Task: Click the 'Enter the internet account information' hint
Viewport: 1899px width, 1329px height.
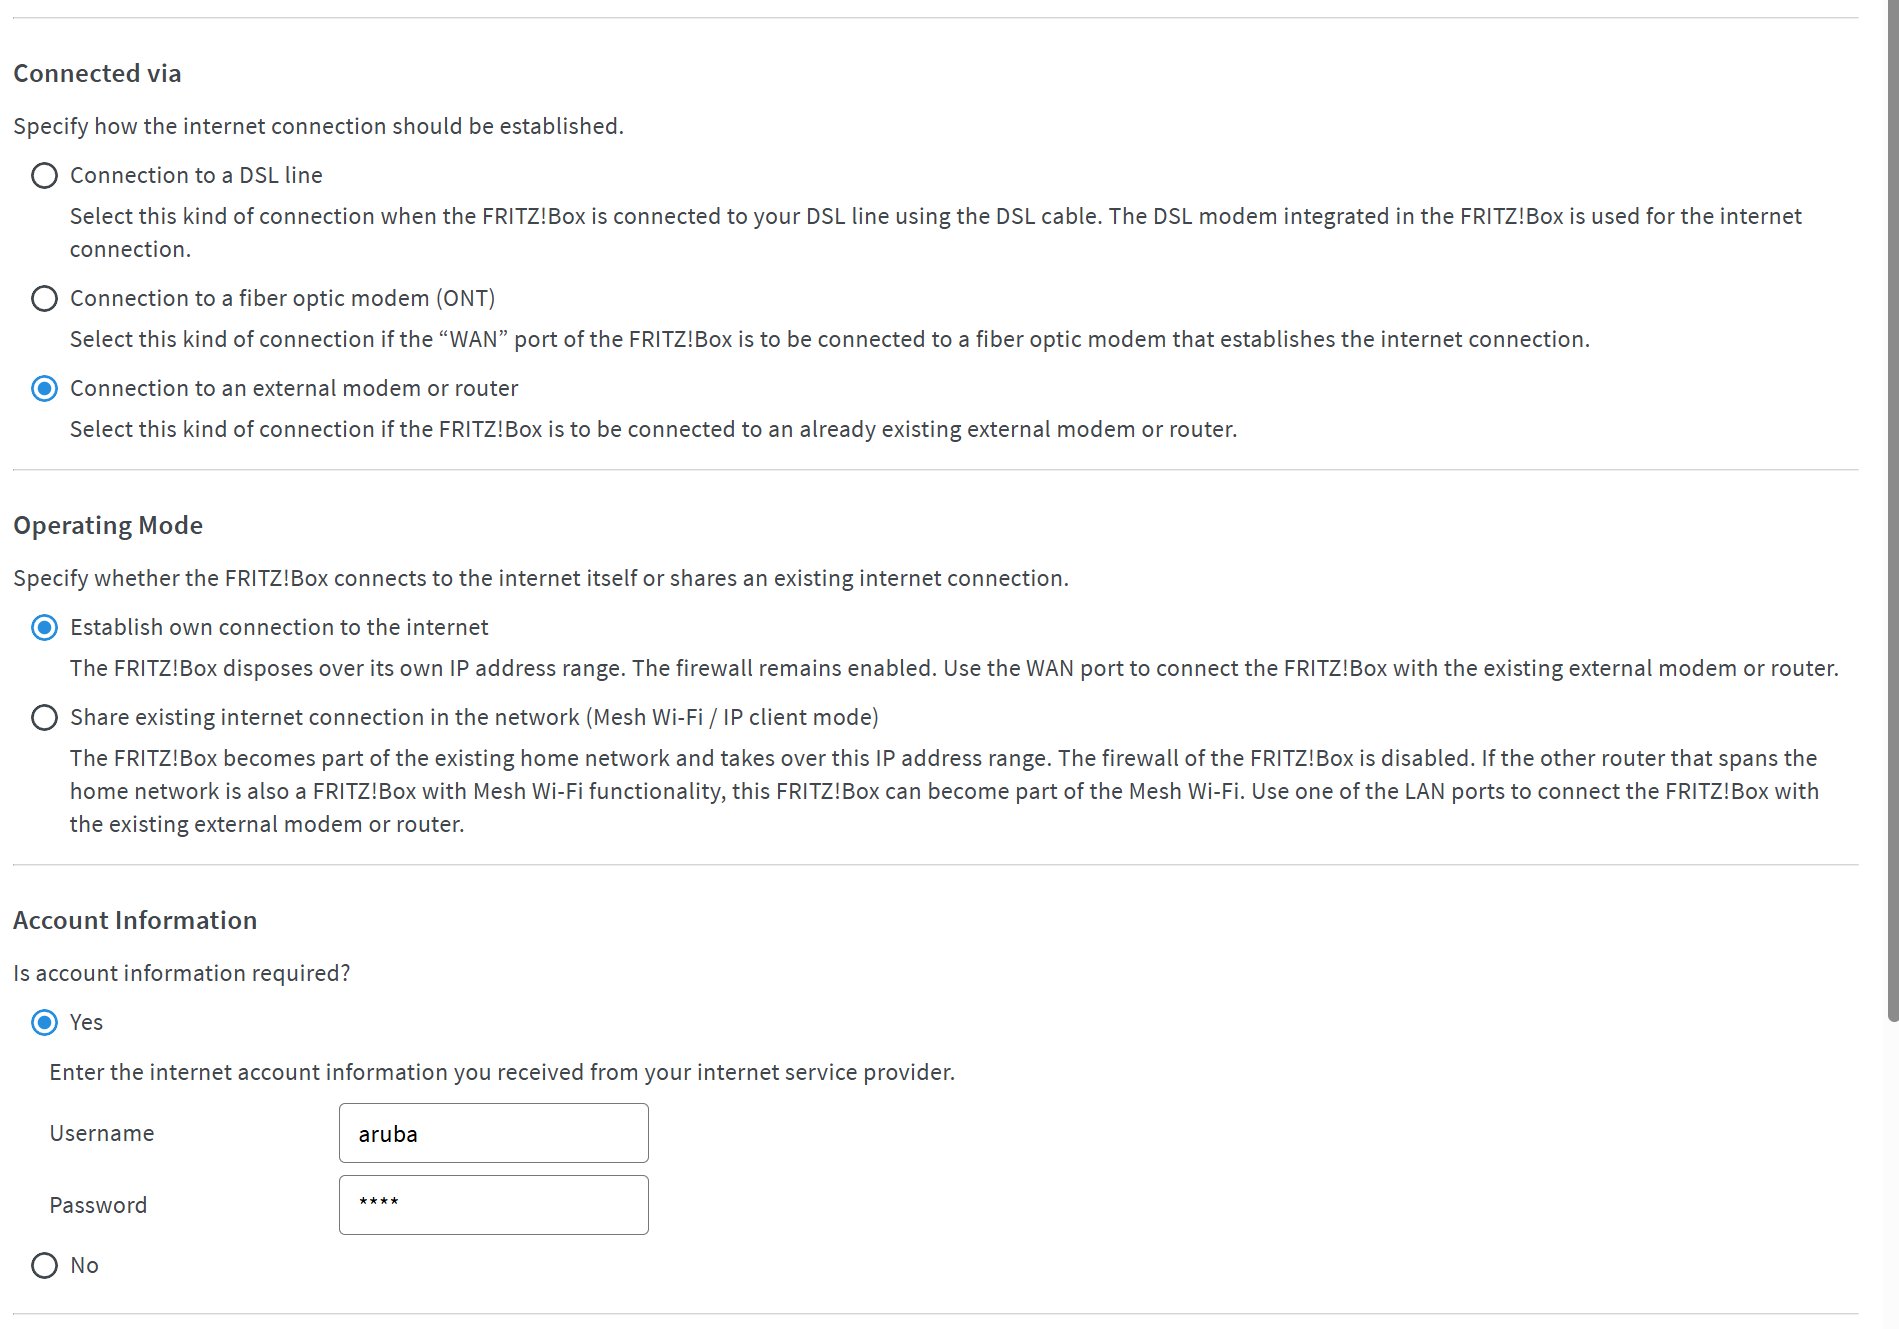Action: click(502, 1072)
